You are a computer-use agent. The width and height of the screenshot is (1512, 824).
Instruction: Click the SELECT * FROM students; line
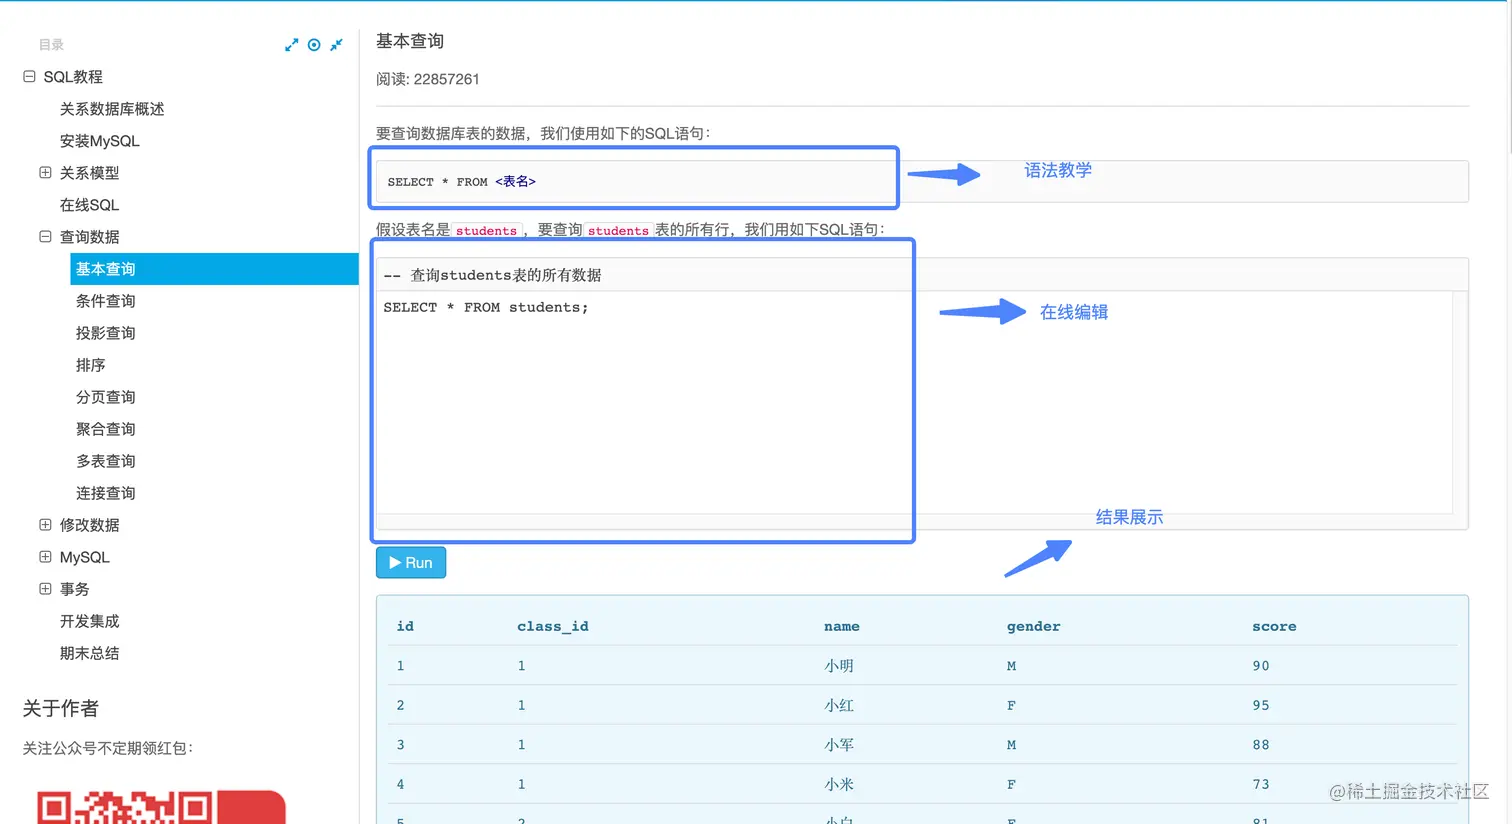pos(486,307)
